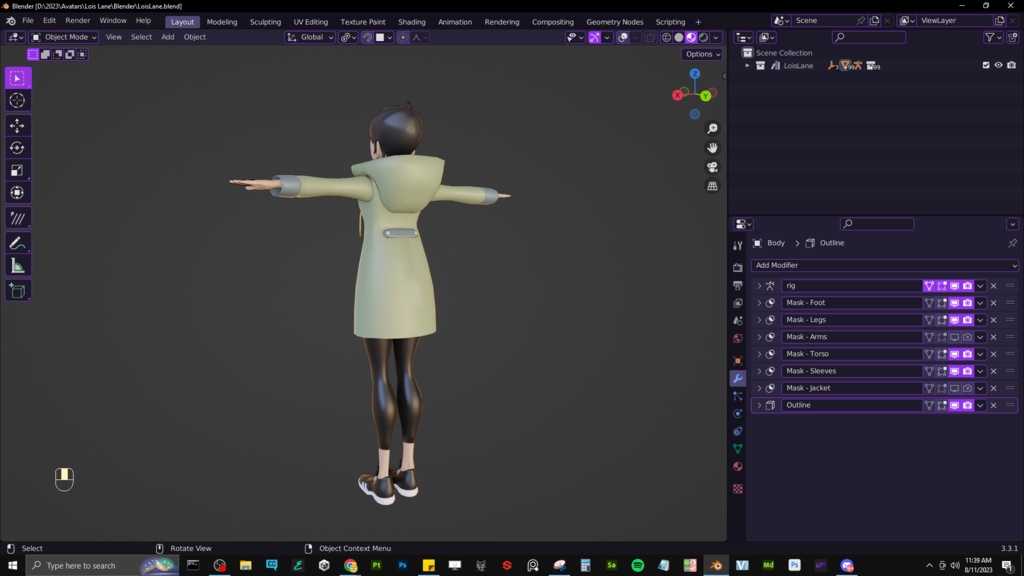Disable render visibility on Mask - Torso modifier
1024x576 pixels.
968,354
